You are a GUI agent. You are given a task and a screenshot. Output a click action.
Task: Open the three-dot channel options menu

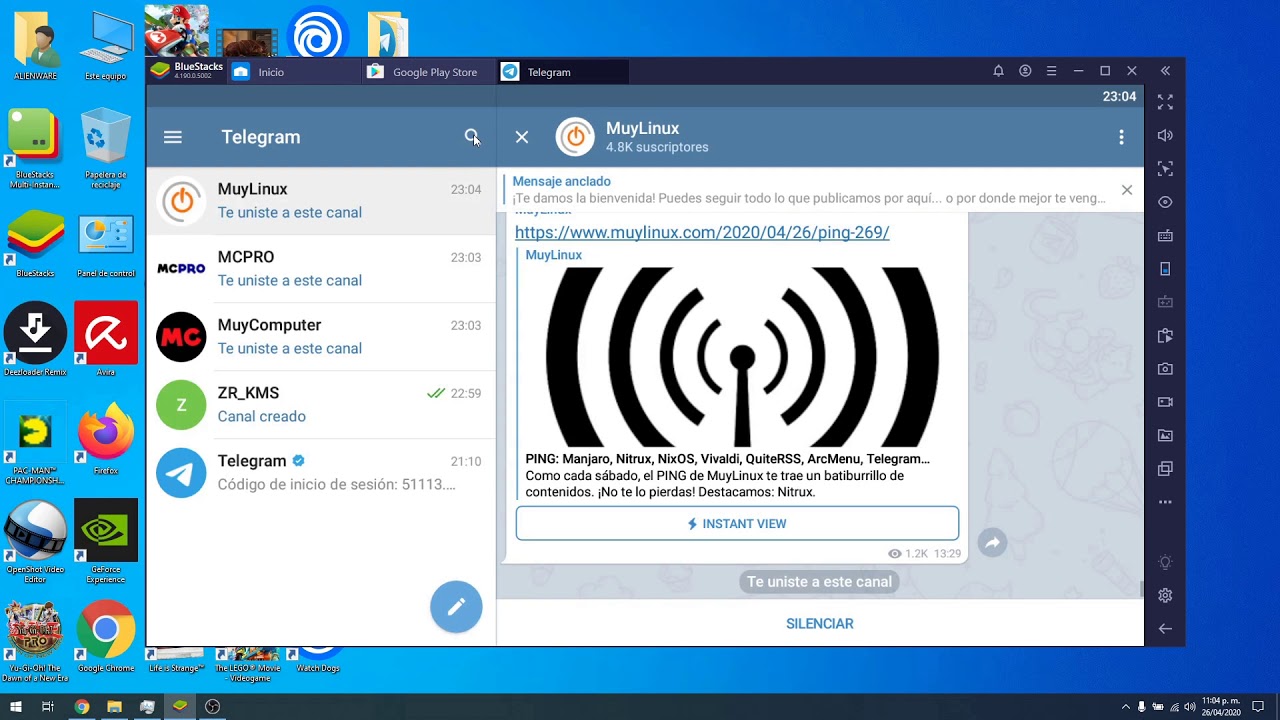[1121, 137]
